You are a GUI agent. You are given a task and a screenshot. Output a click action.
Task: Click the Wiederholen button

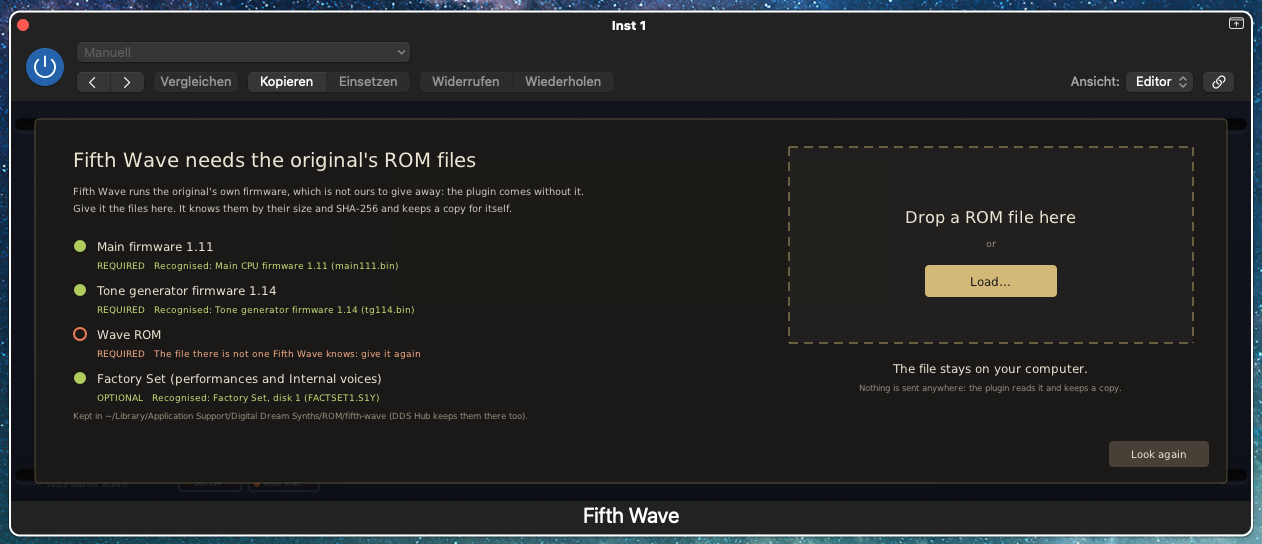(x=563, y=82)
